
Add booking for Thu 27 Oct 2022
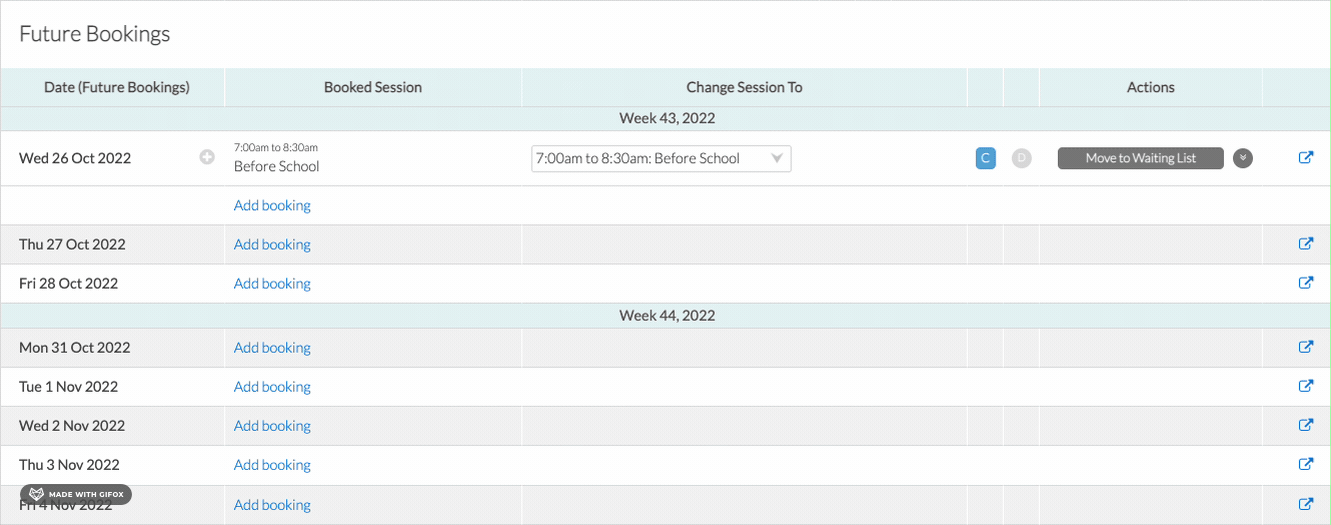tap(272, 244)
